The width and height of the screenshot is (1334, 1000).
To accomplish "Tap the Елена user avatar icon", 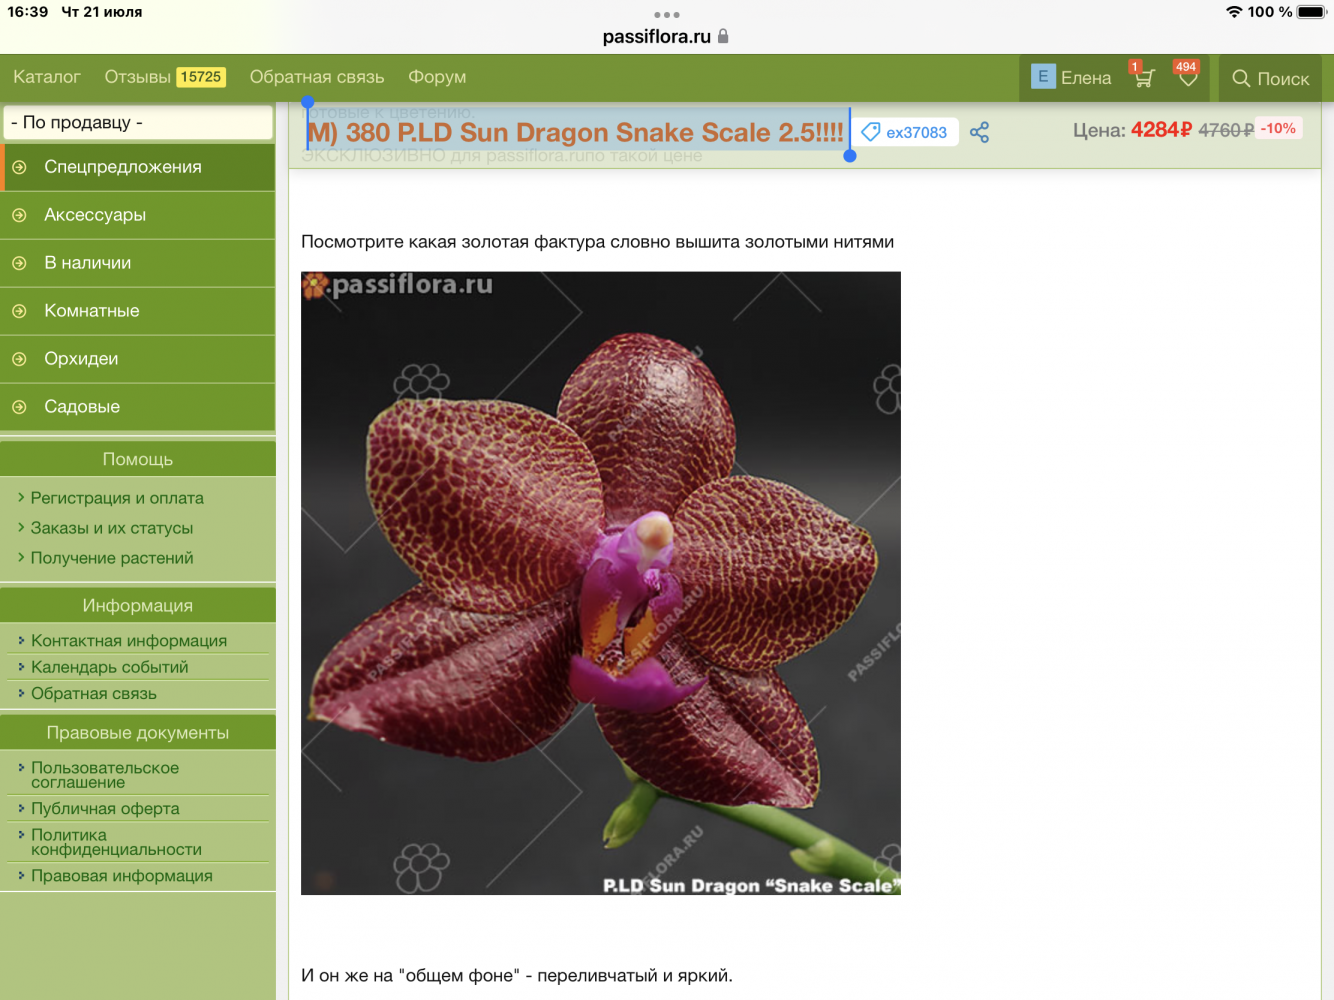I will click(x=1043, y=77).
